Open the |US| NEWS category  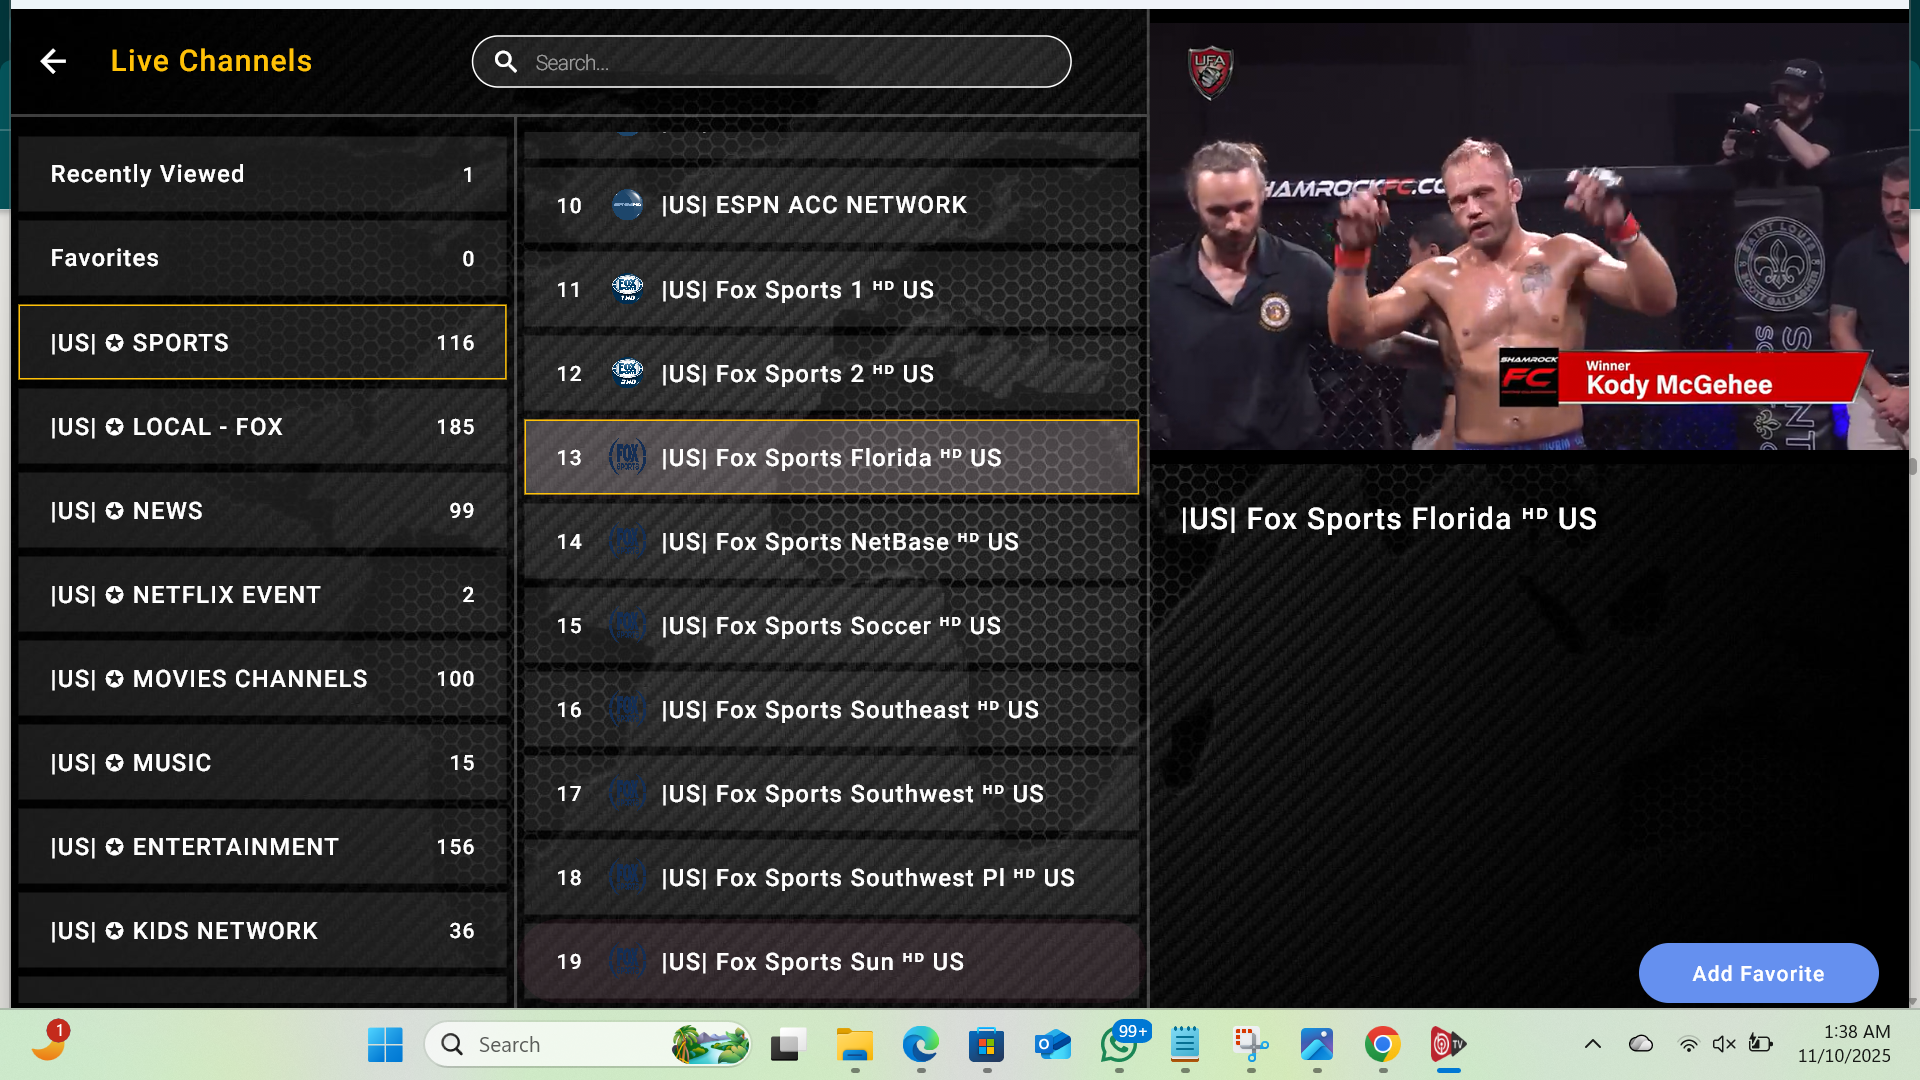262,510
